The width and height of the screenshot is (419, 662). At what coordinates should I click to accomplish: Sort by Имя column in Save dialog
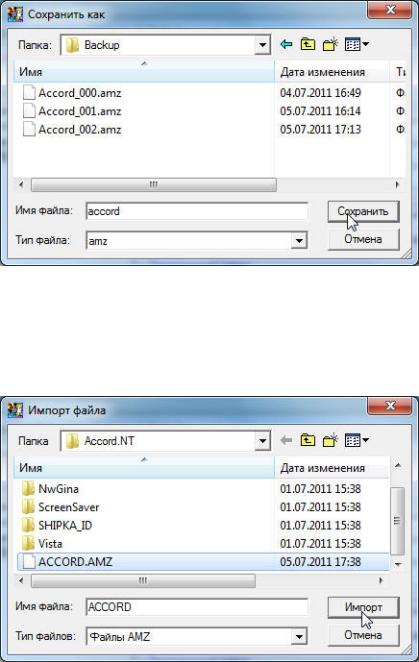tap(144, 72)
